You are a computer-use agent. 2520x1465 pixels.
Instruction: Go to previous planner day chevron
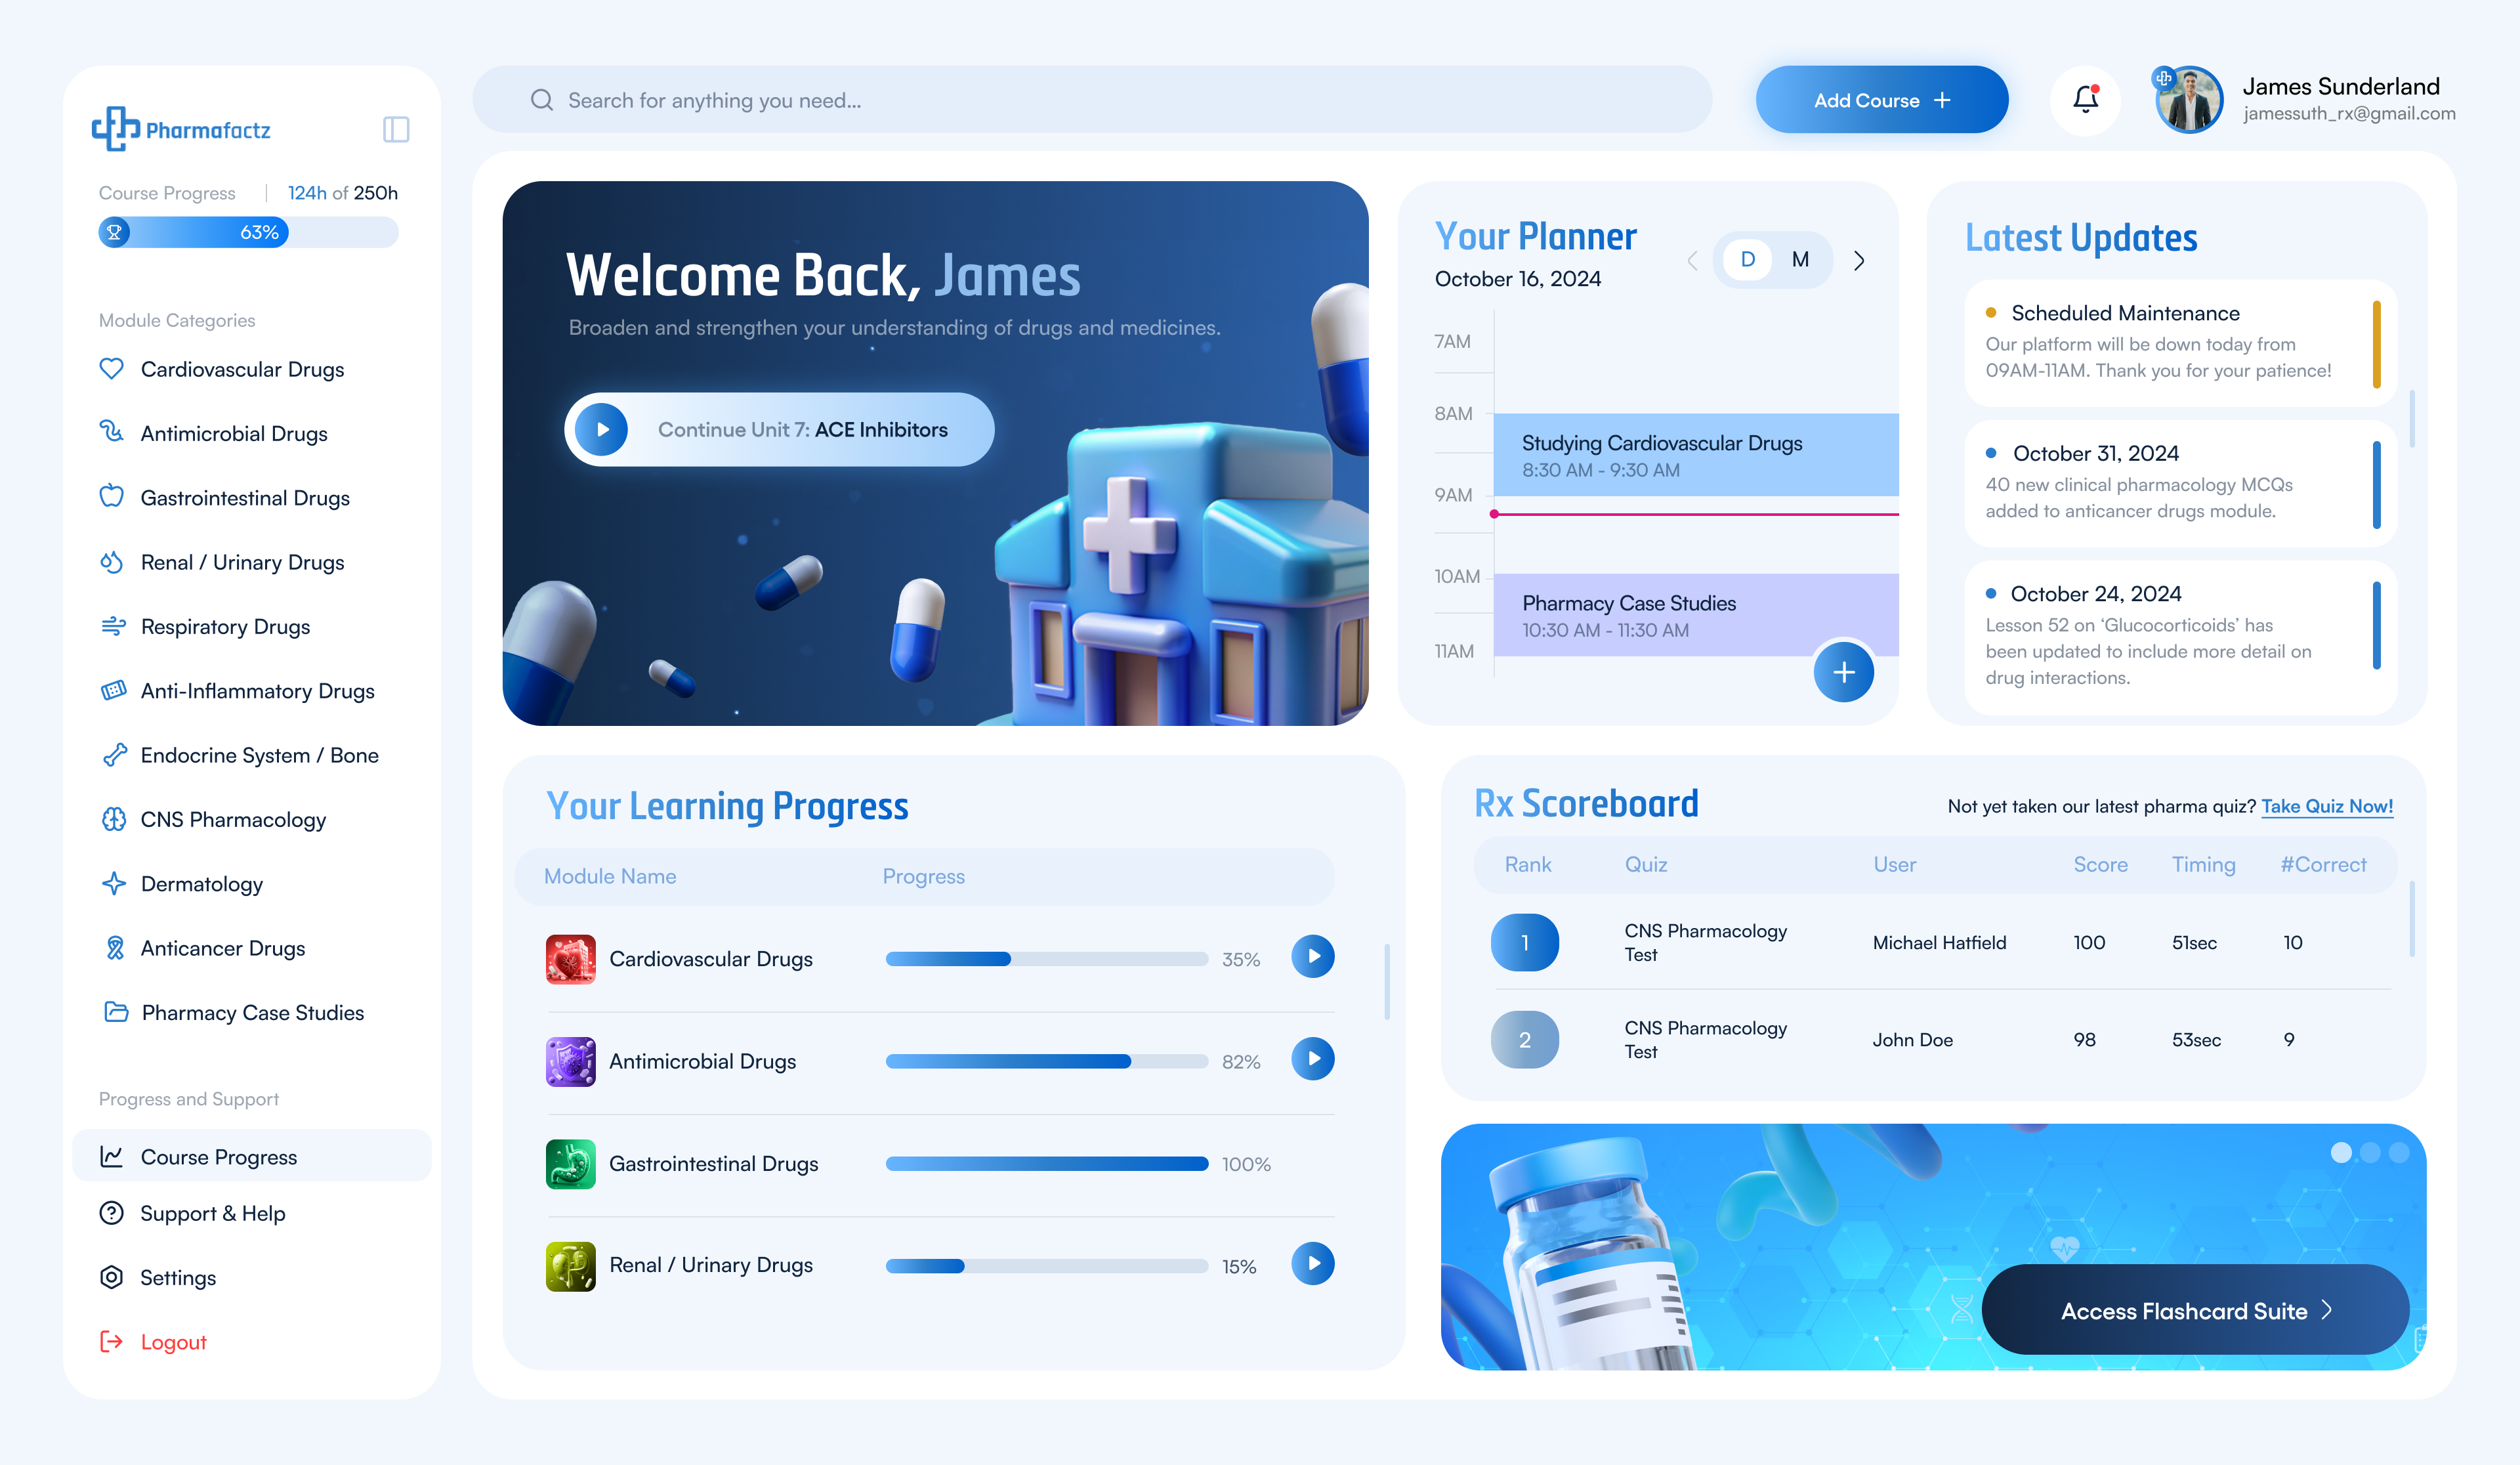tap(1692, 261)
